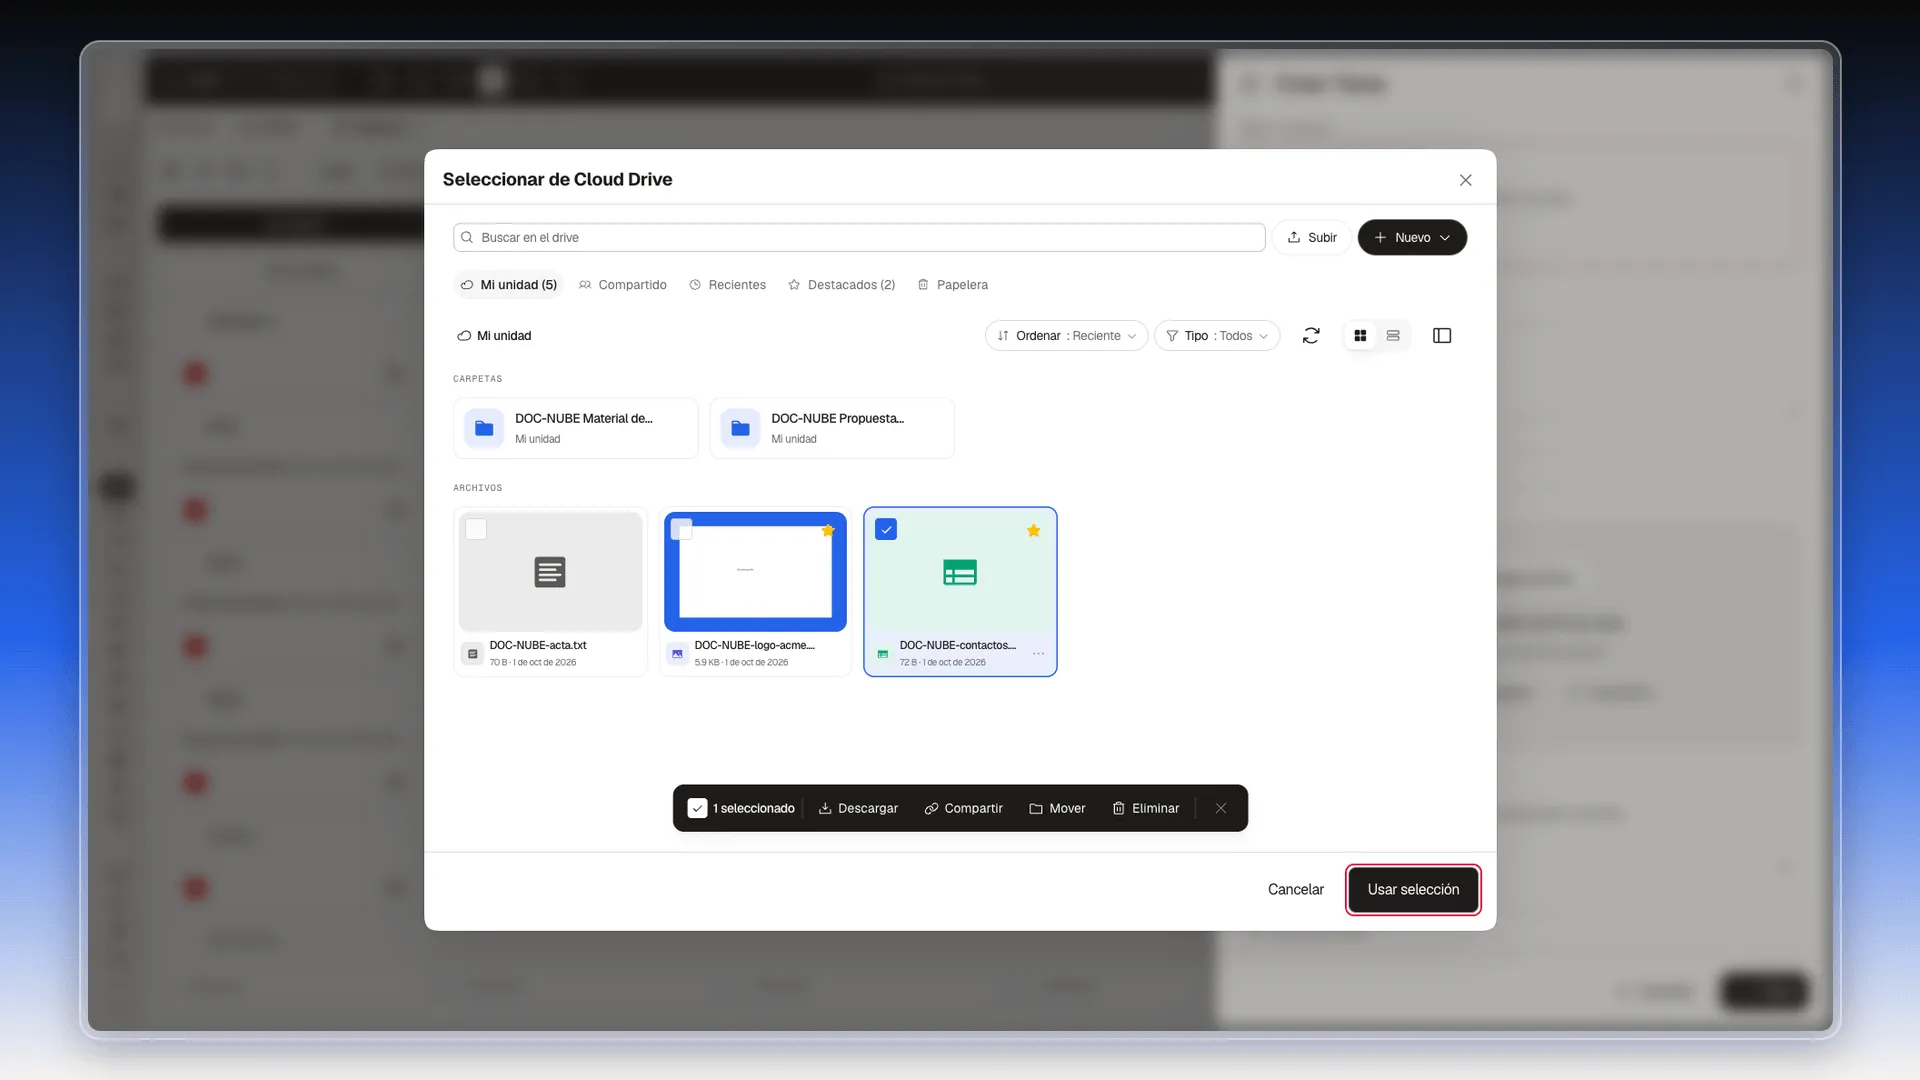Switch to grid view

tap(1360, 336)
